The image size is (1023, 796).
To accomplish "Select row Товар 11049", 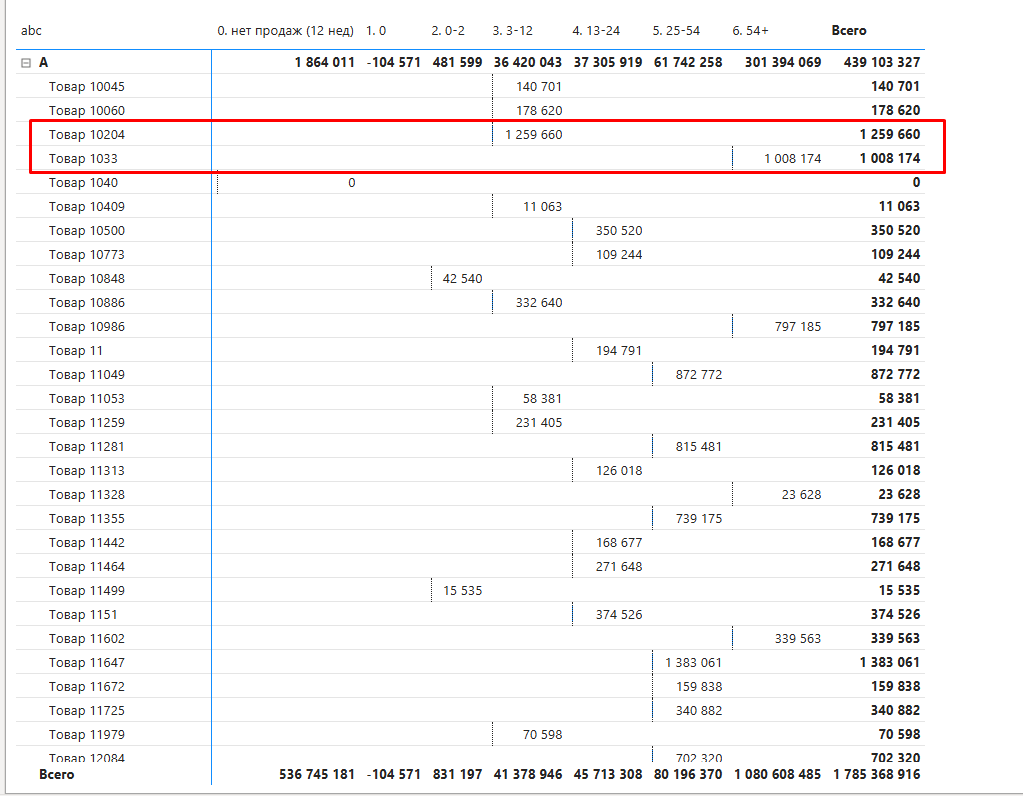I will (x=87, y=375).
